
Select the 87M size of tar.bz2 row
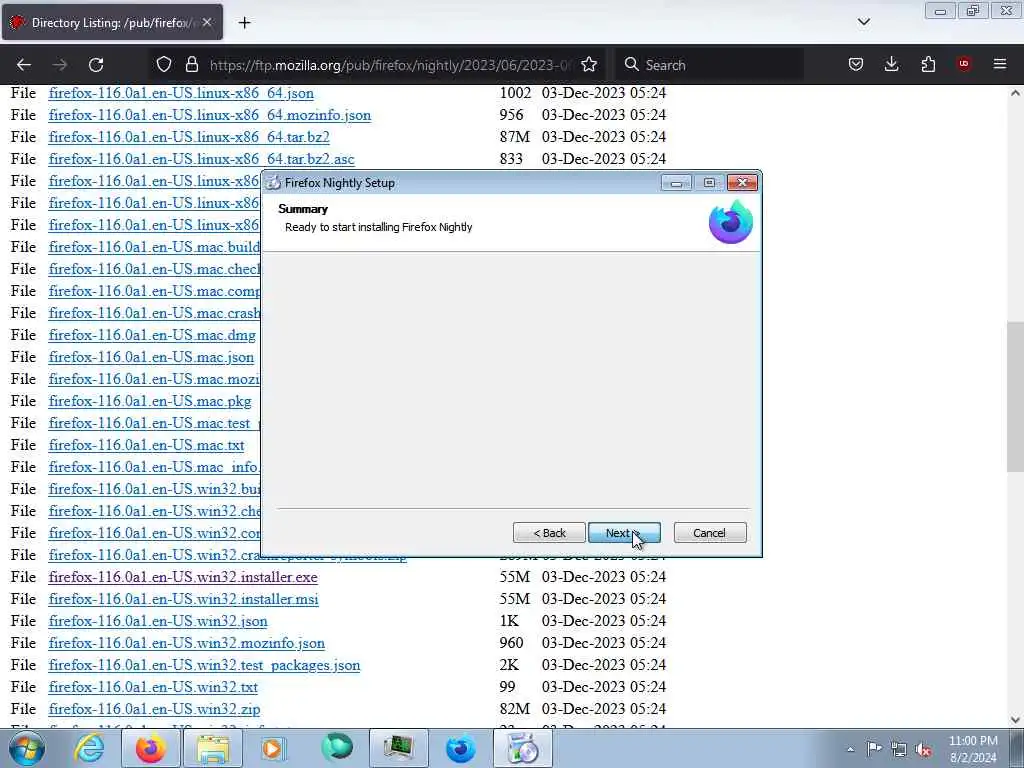pos(515,137)
